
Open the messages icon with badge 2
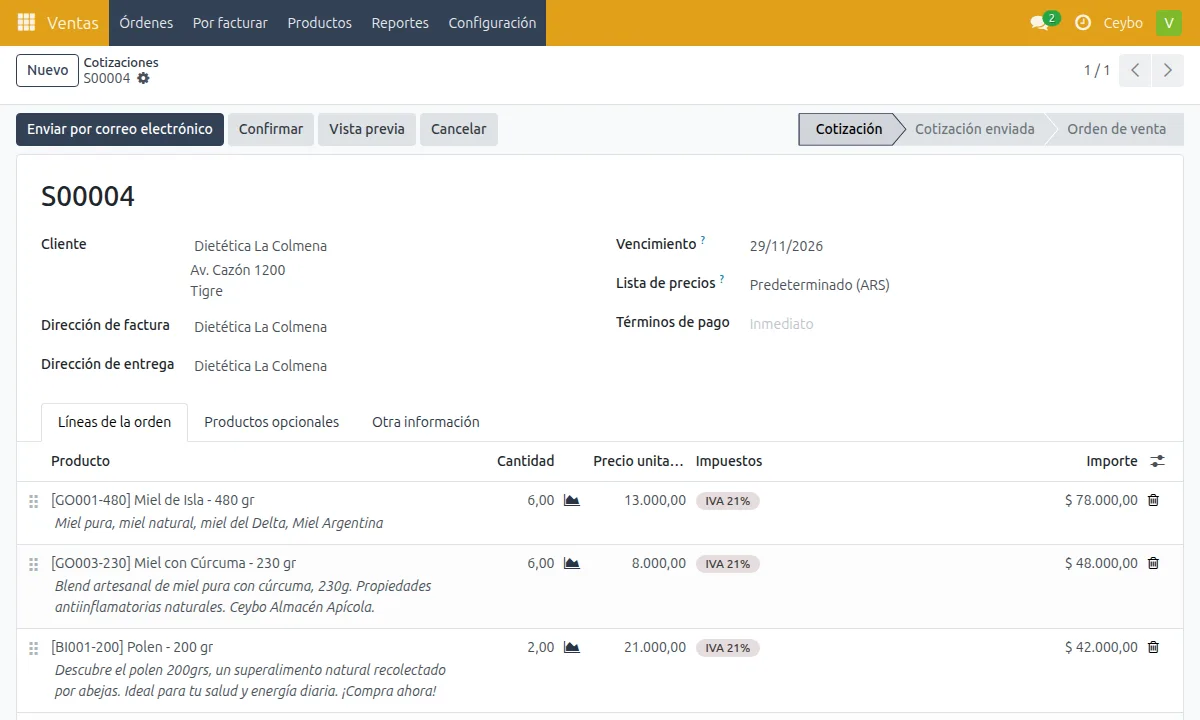point(1042,22)
